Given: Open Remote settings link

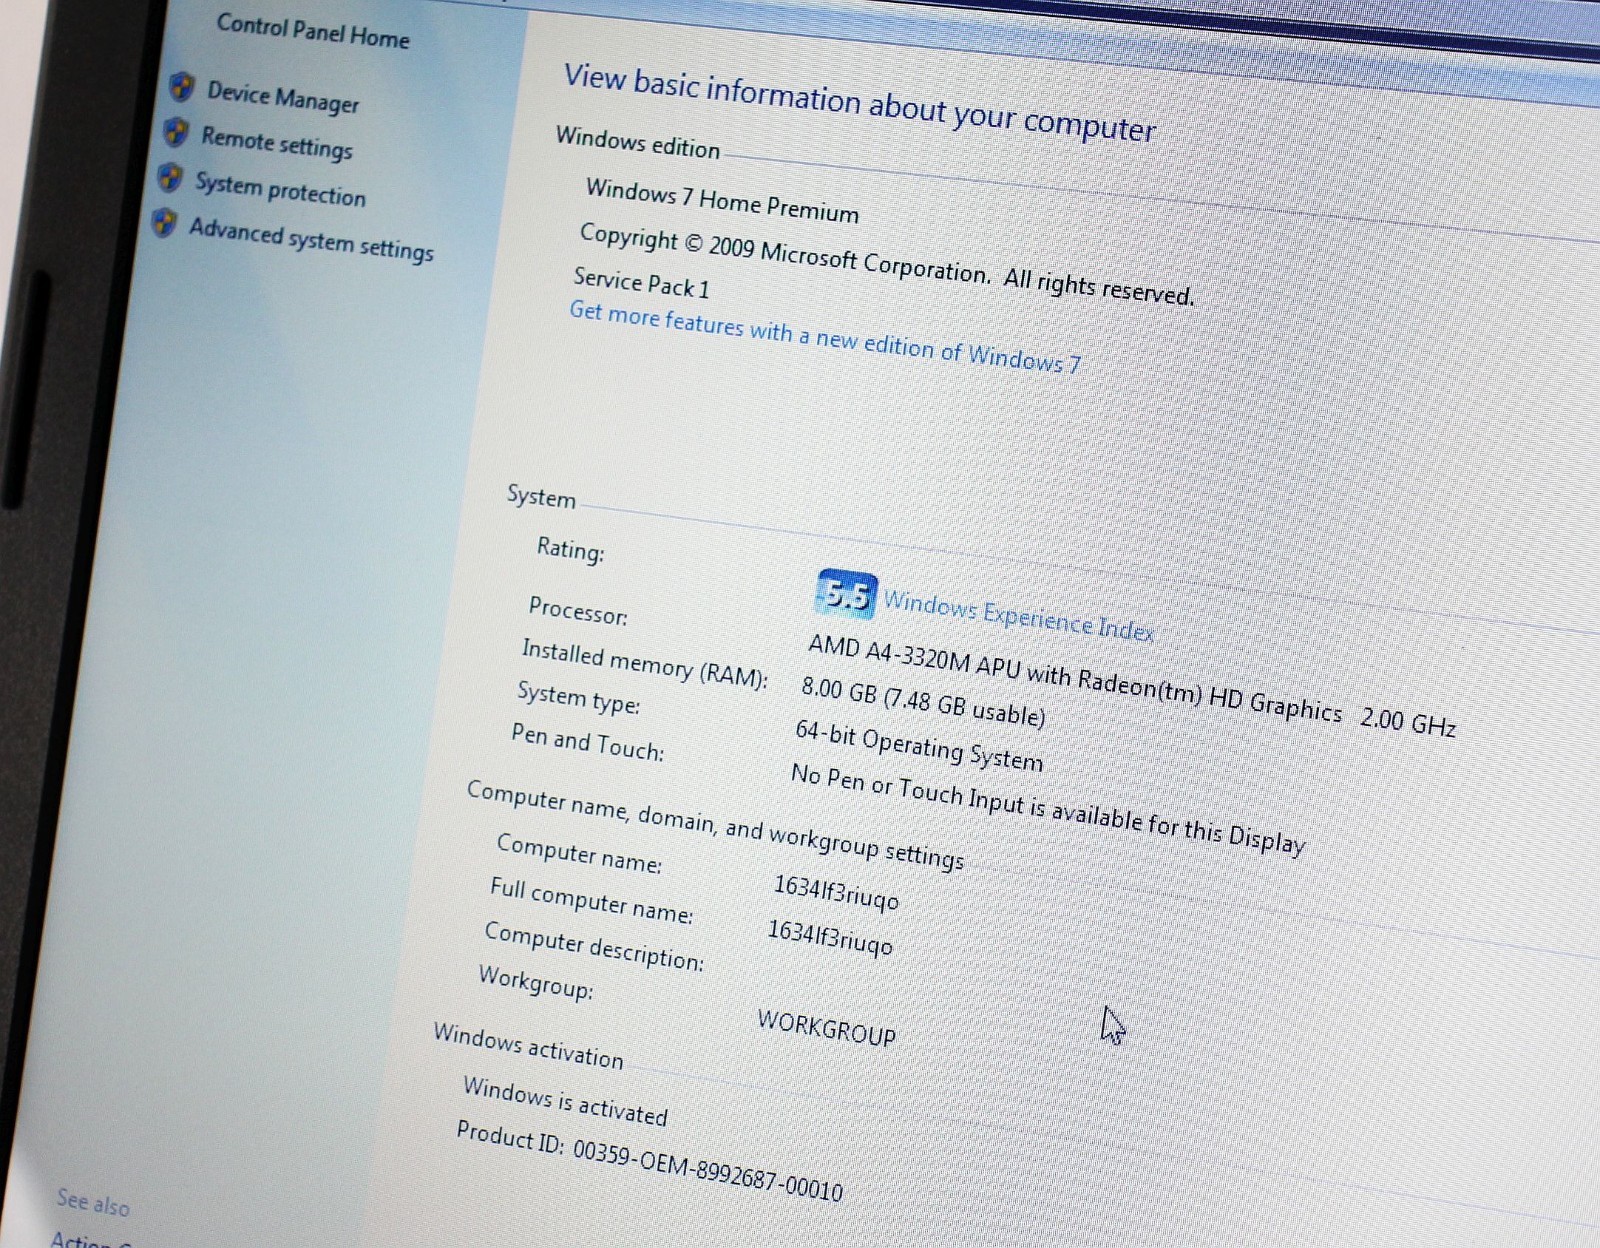Looking at the screenshot, I should tap(277, 142).
